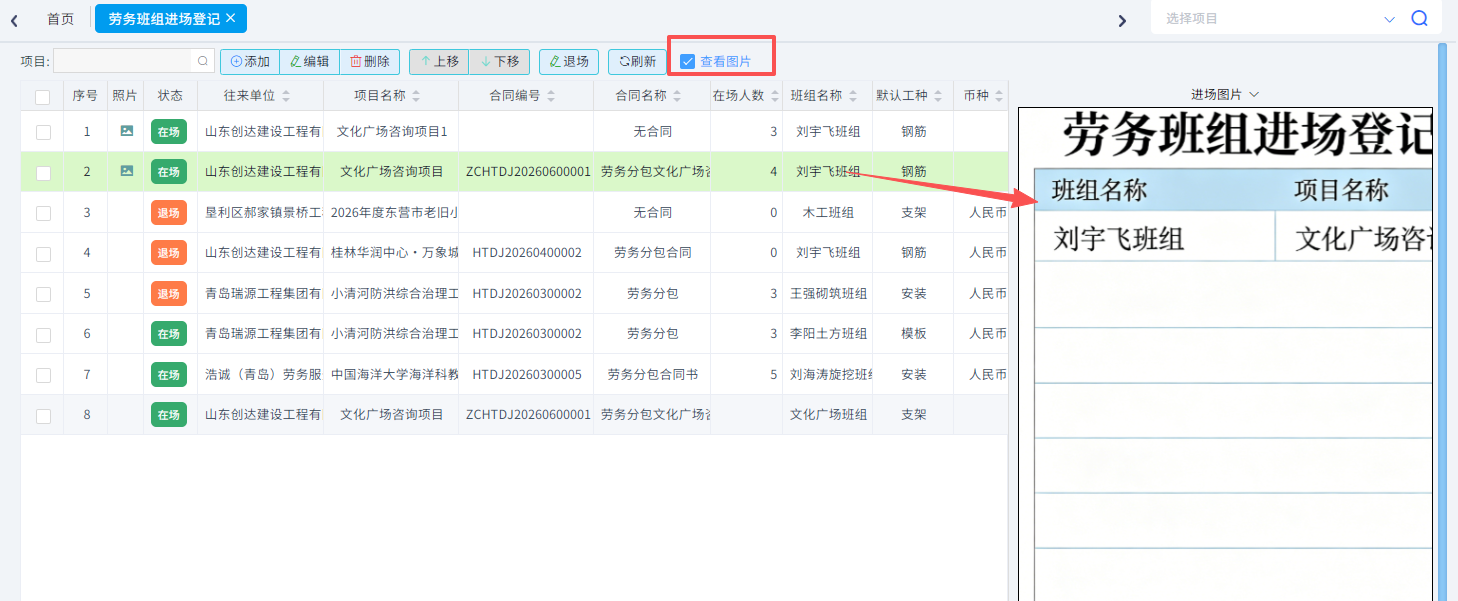The width and height of the screenshot is (1458, 601).
Task: Sort by the 在场人数 column arrows
Action: click(x=775, y=96)
